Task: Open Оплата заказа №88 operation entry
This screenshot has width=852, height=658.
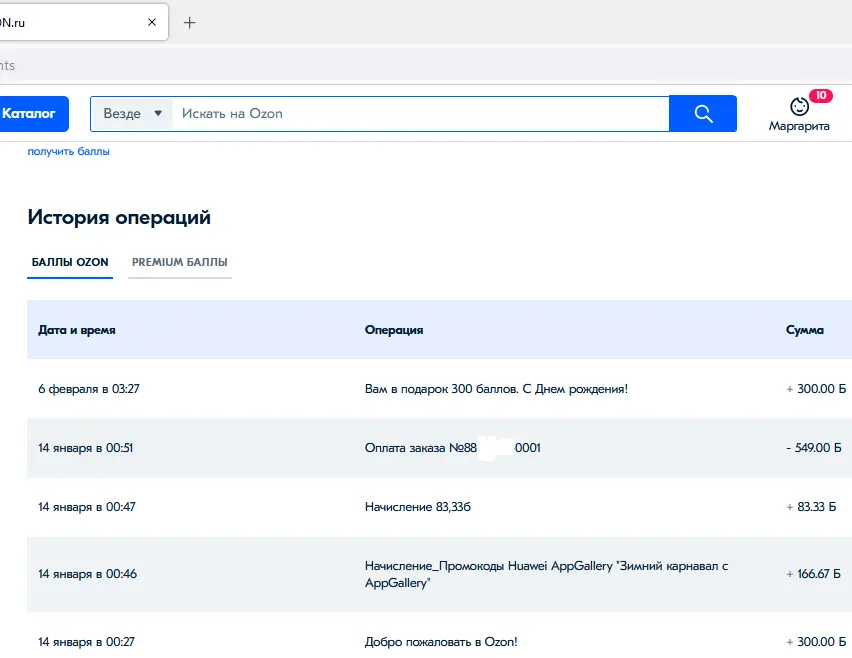Action: coord(453,448)
